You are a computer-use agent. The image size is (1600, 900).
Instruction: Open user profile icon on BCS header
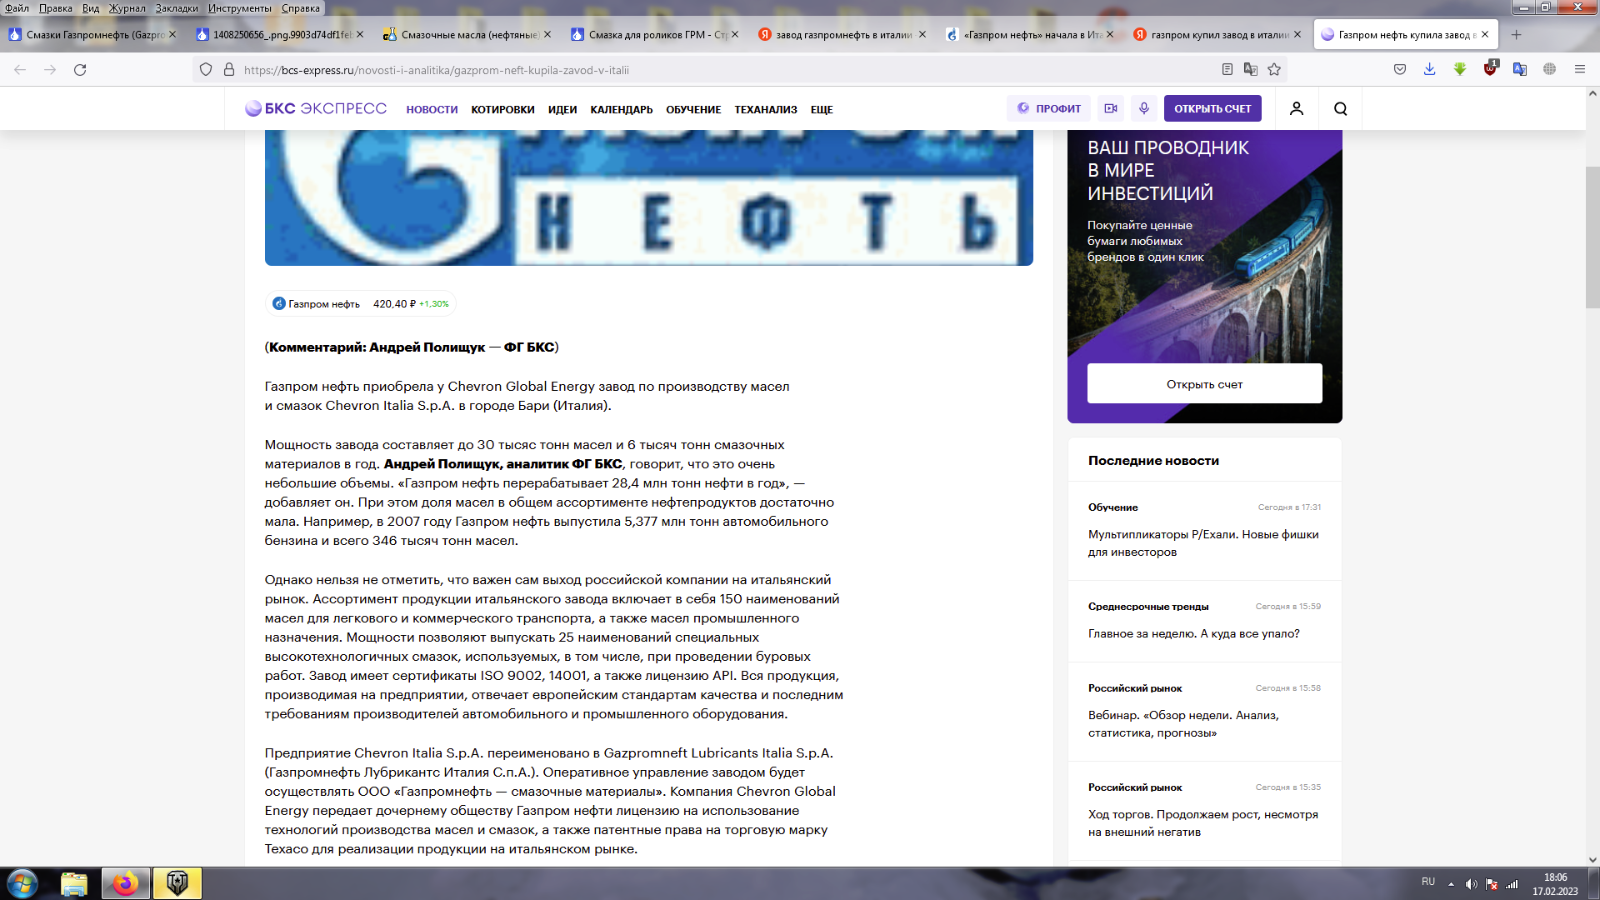pos(1296,109)
